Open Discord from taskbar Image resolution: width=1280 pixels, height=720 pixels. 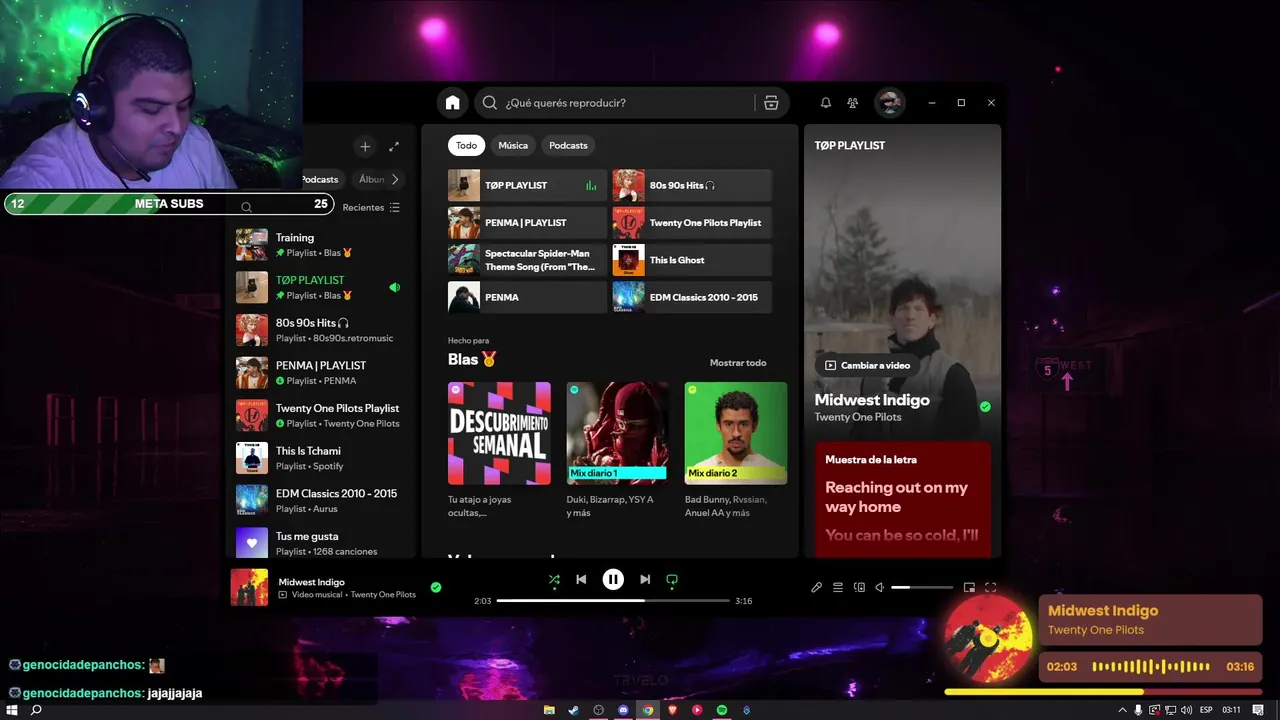[x=623, y=710]
